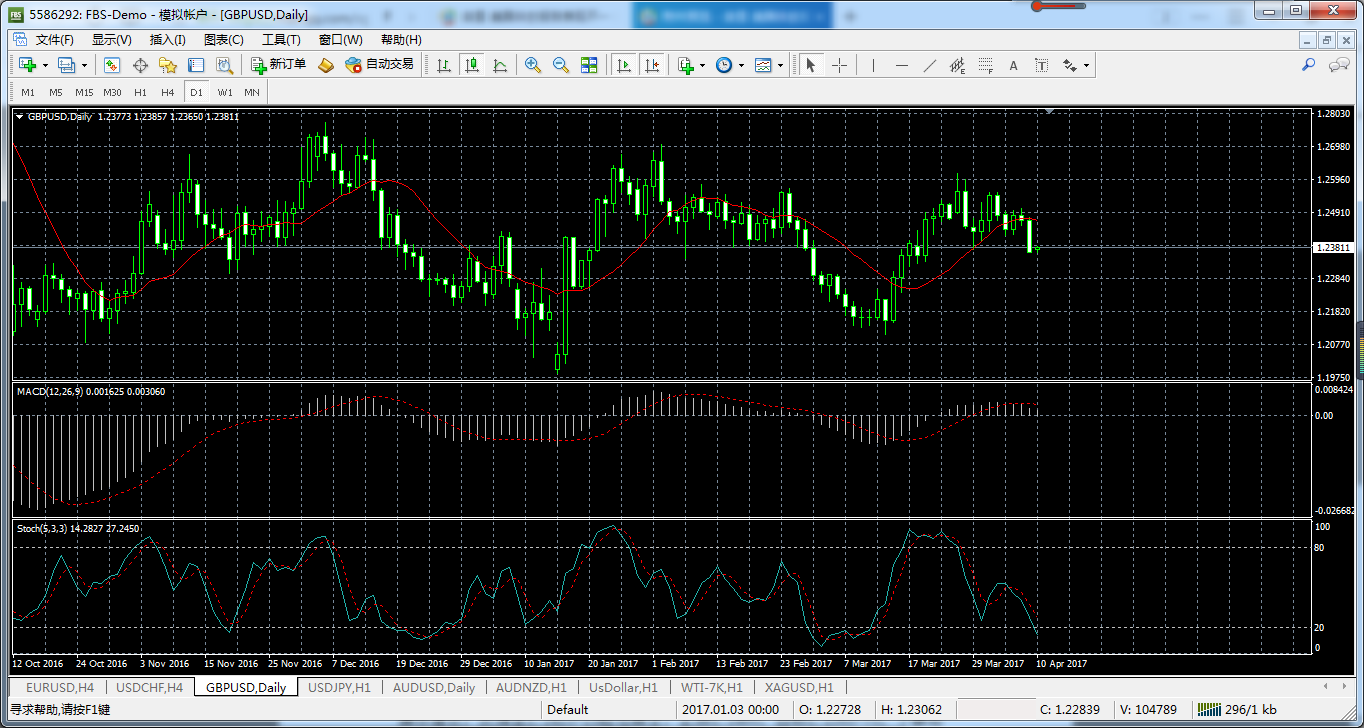
Task: Insert an arrow symbol object
Action: coord(1069,65)
